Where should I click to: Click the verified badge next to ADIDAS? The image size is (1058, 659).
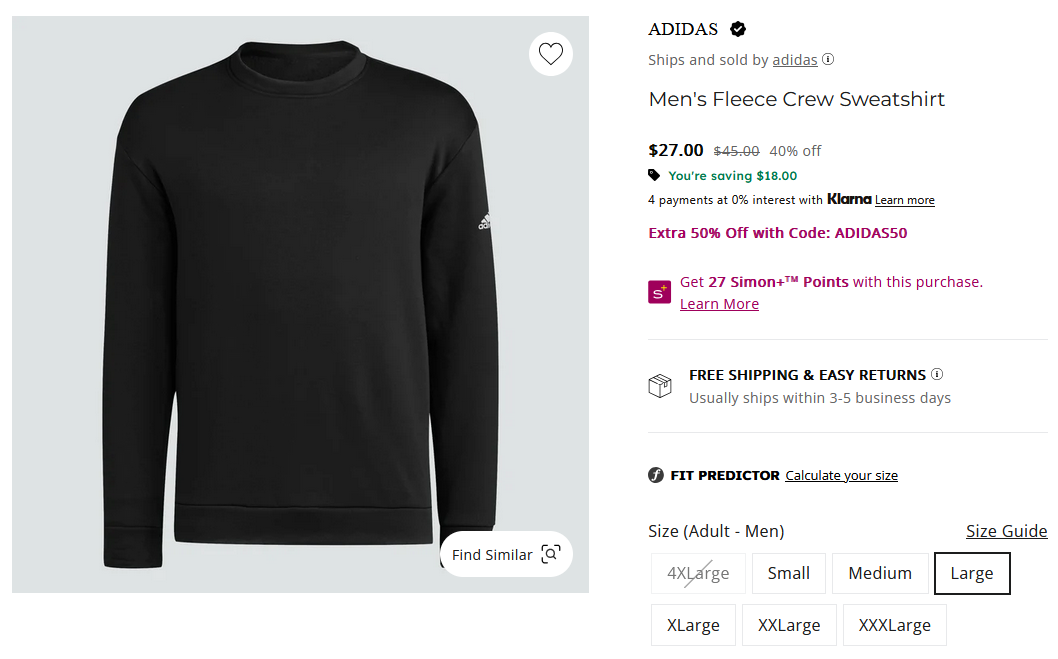coord(737,29)
